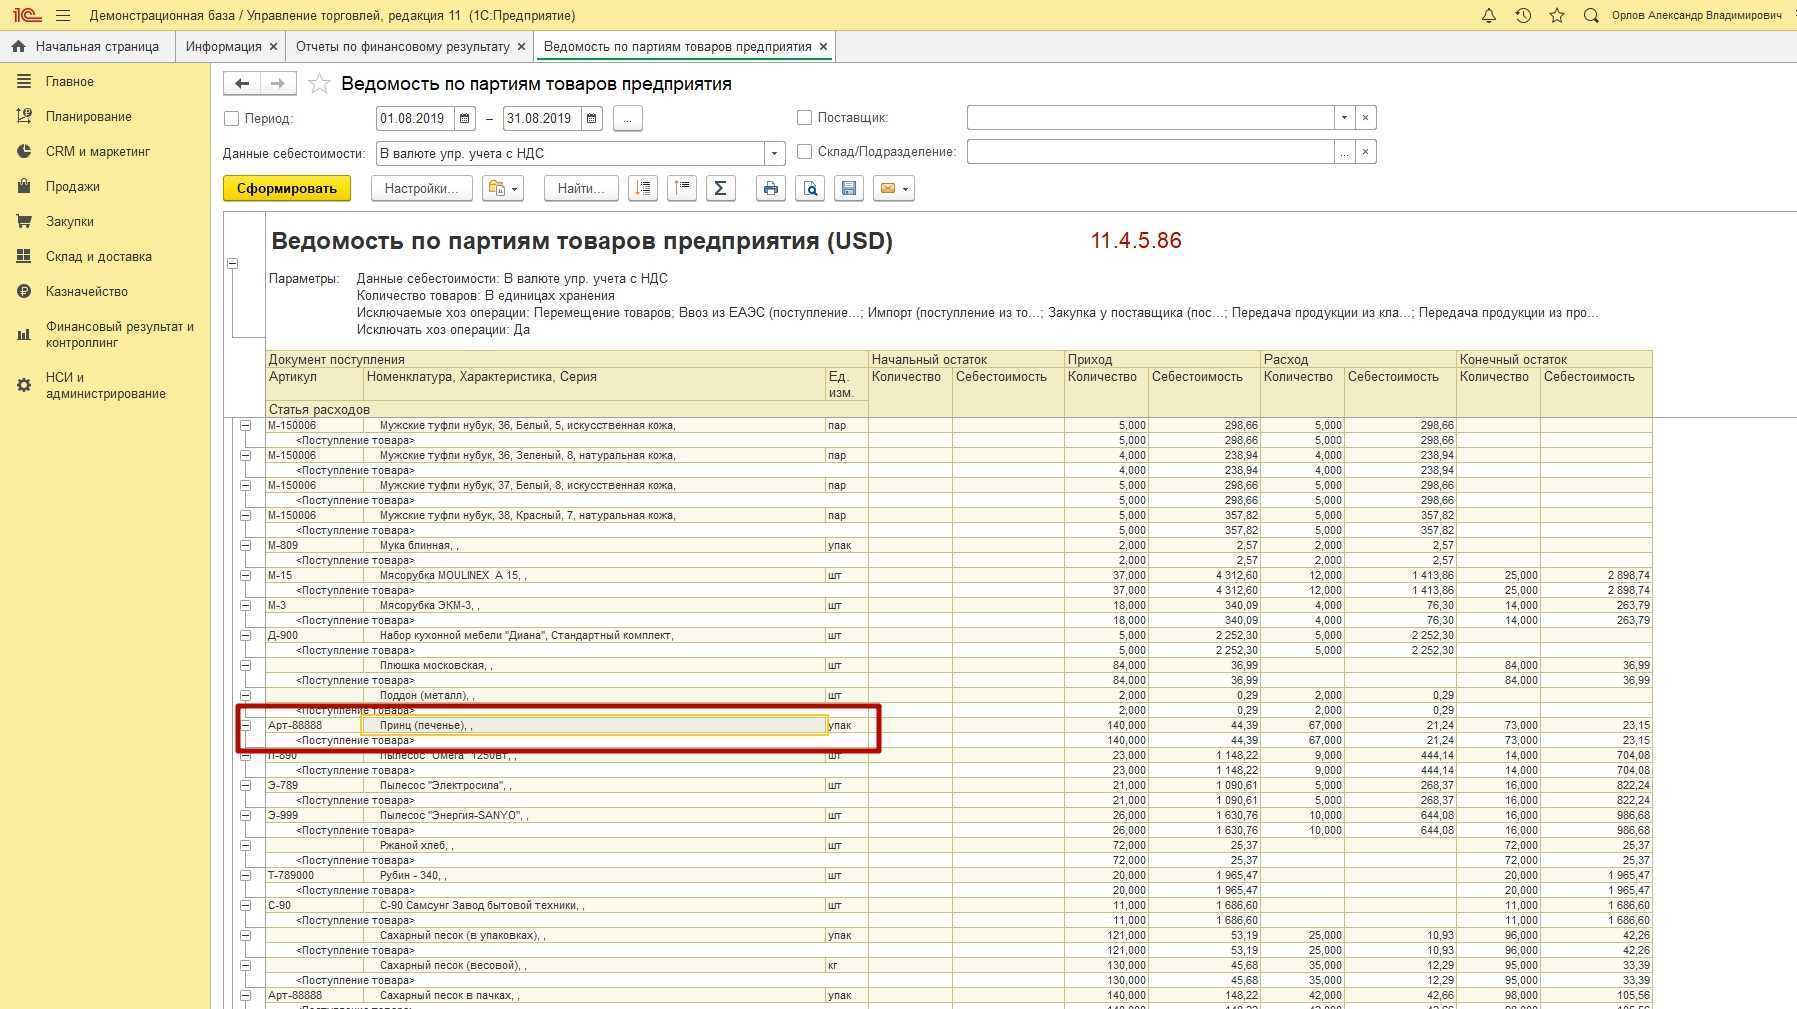Open global search magnifier icon
This screenshot has height=1009, width=1797.
[1591, 16]
